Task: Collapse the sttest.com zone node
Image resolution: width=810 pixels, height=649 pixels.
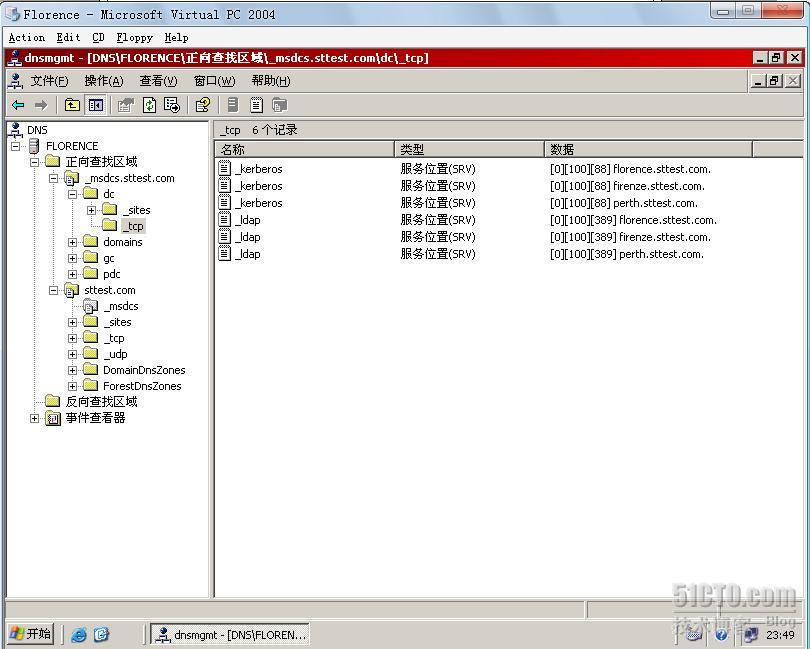Action: (54, 290)
